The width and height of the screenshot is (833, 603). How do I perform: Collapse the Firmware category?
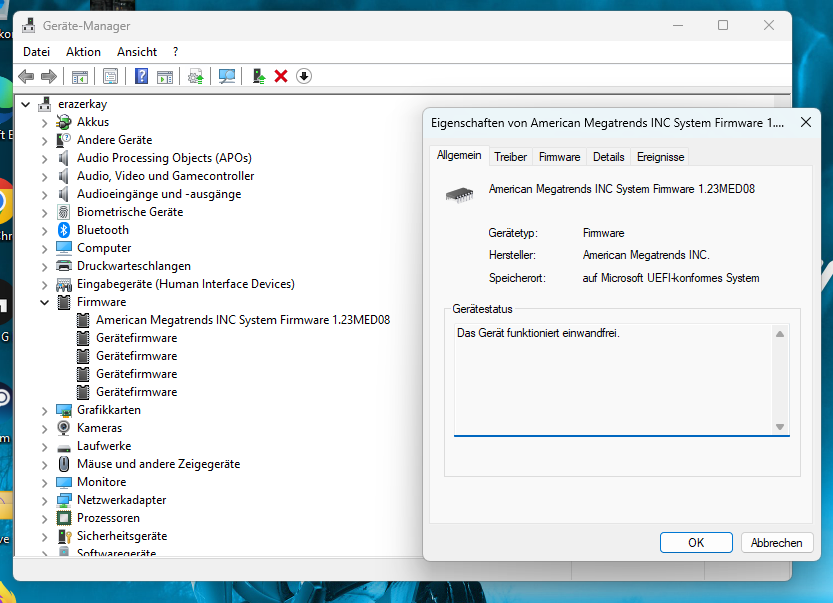click(43, 301)
